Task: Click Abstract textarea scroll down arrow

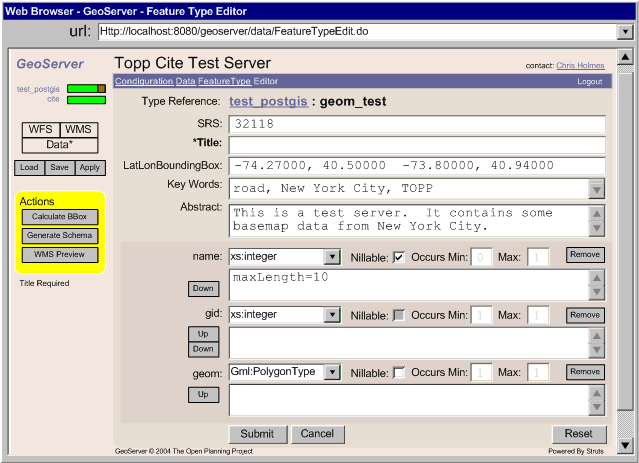Action: (597, 228)
